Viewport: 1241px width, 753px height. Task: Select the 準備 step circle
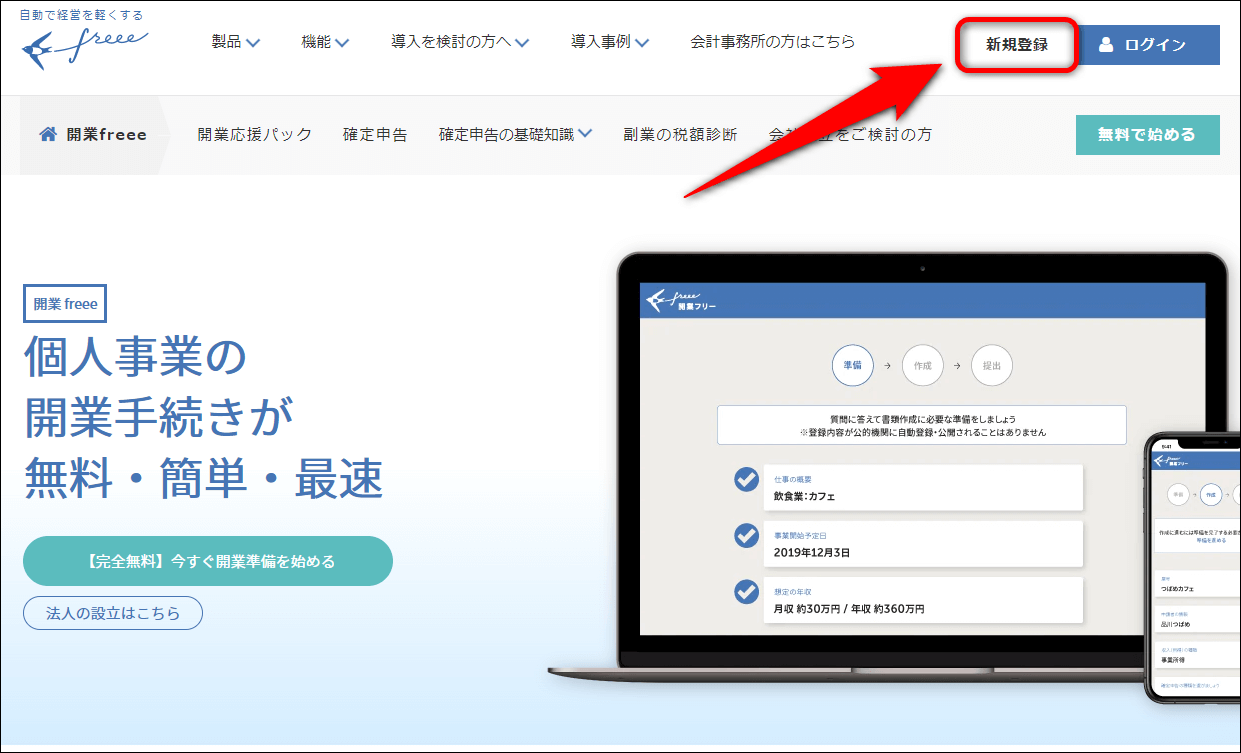(852, 366)
